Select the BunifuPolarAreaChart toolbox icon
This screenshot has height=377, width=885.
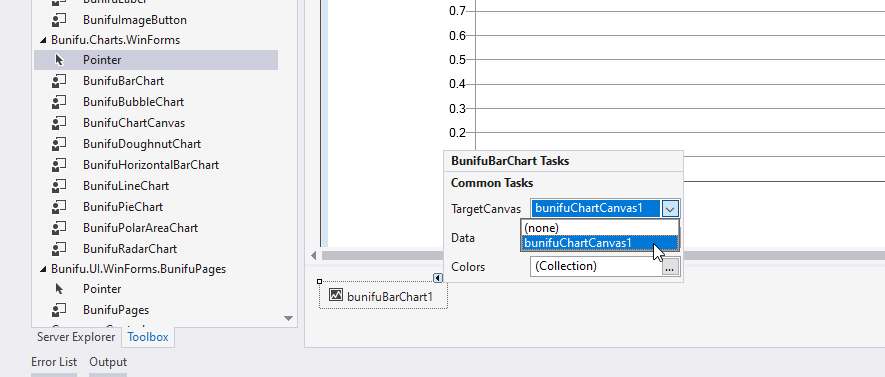tap(59, 228)
